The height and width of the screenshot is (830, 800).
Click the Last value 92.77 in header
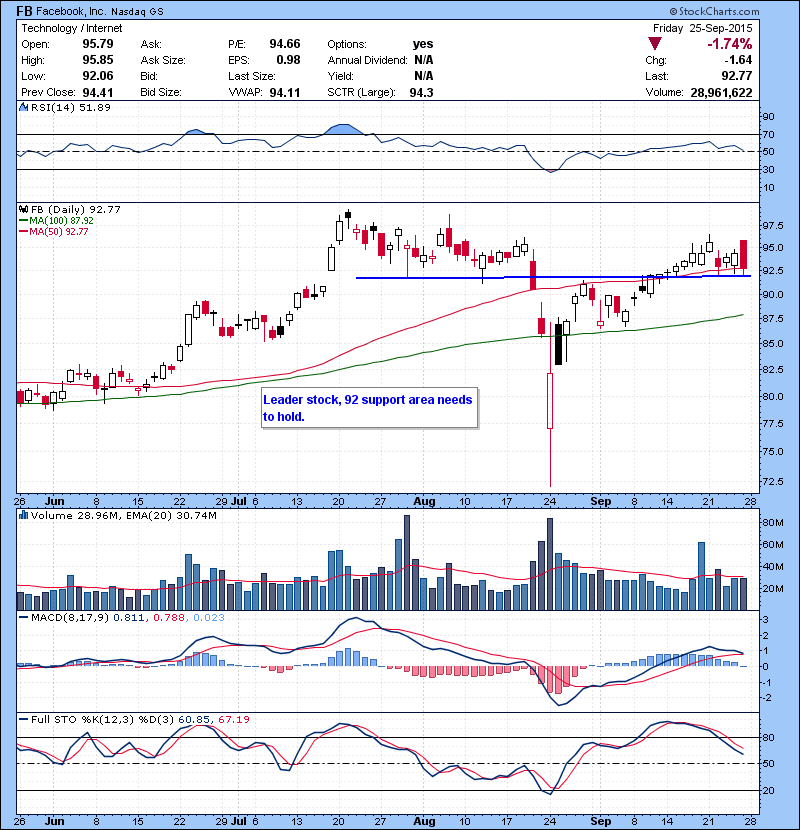coord(736,76)
